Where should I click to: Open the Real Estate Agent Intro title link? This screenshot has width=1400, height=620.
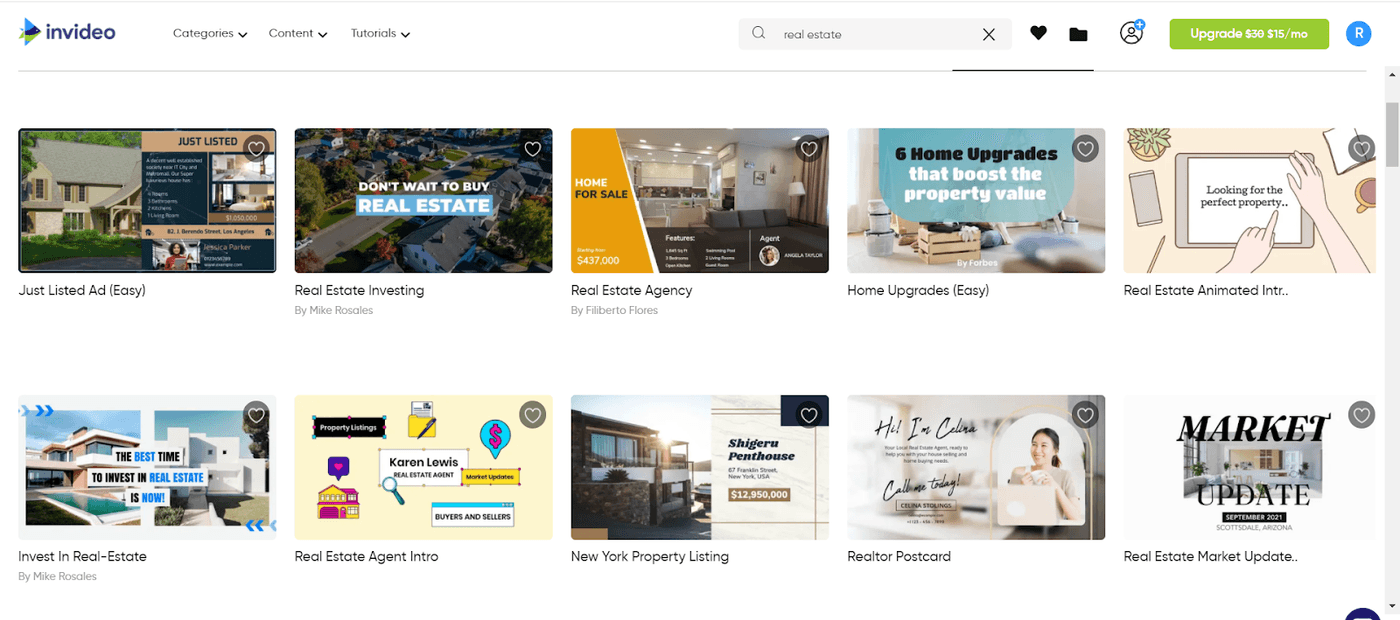(366, 556)
